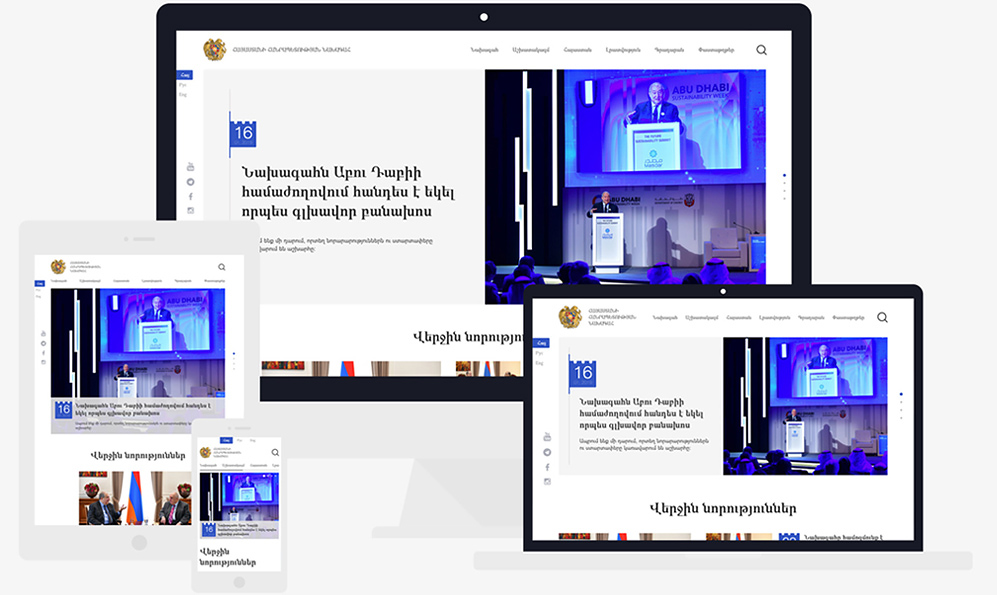Open YouTube icon in desktop monitor sidebar
Viewport: 997px width, 595px height.
190,167
